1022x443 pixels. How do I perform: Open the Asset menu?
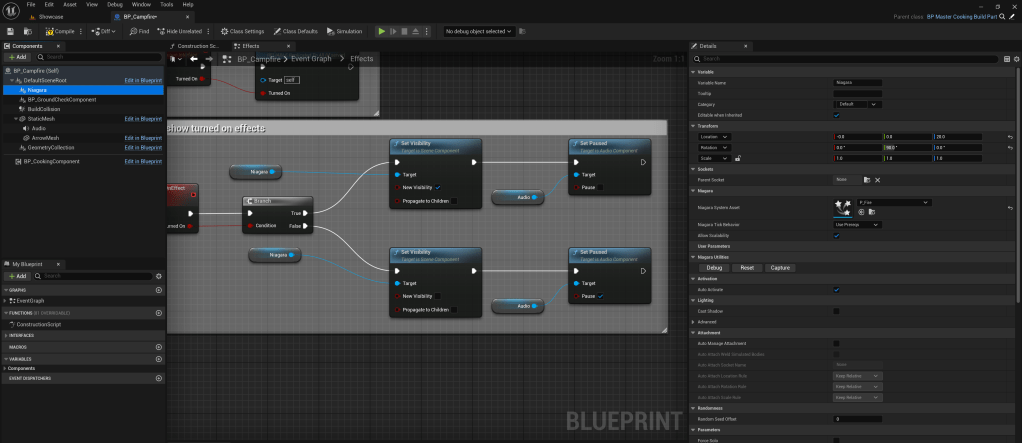[x=68, y=5]
